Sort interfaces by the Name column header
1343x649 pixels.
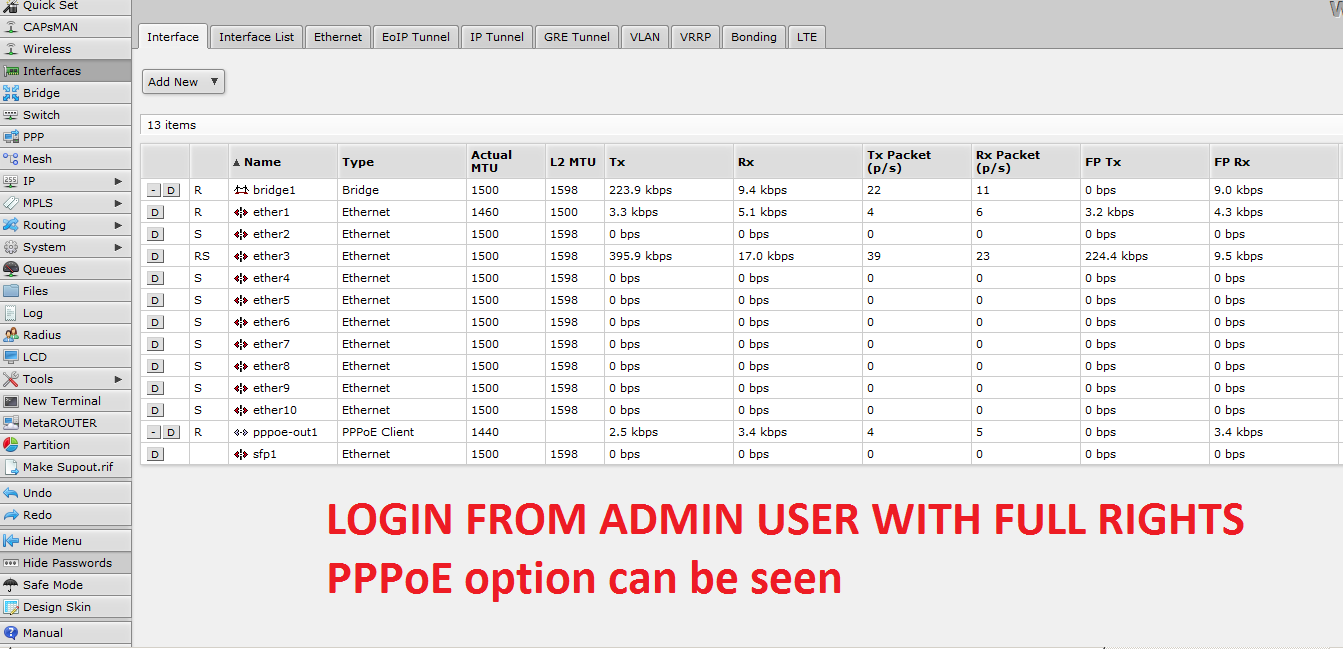[x=260, y=161]
